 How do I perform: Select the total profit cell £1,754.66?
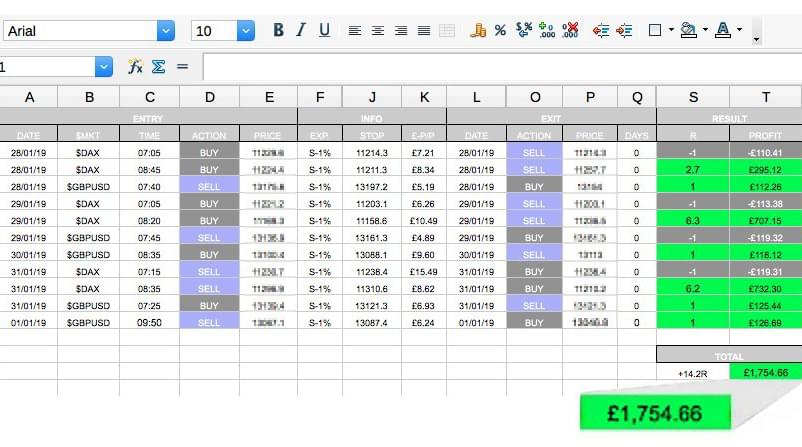pos(765,372)
